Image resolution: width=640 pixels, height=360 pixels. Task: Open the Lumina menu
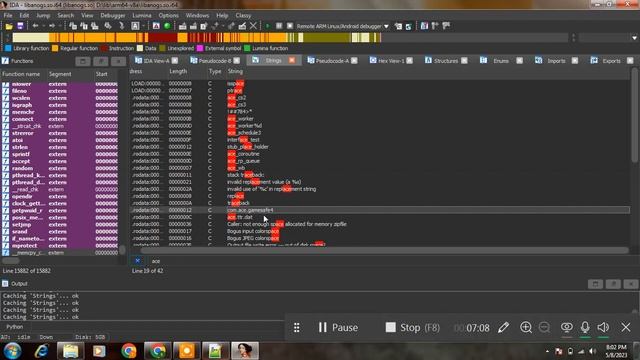pyautogui.click(x=142, y=16)
